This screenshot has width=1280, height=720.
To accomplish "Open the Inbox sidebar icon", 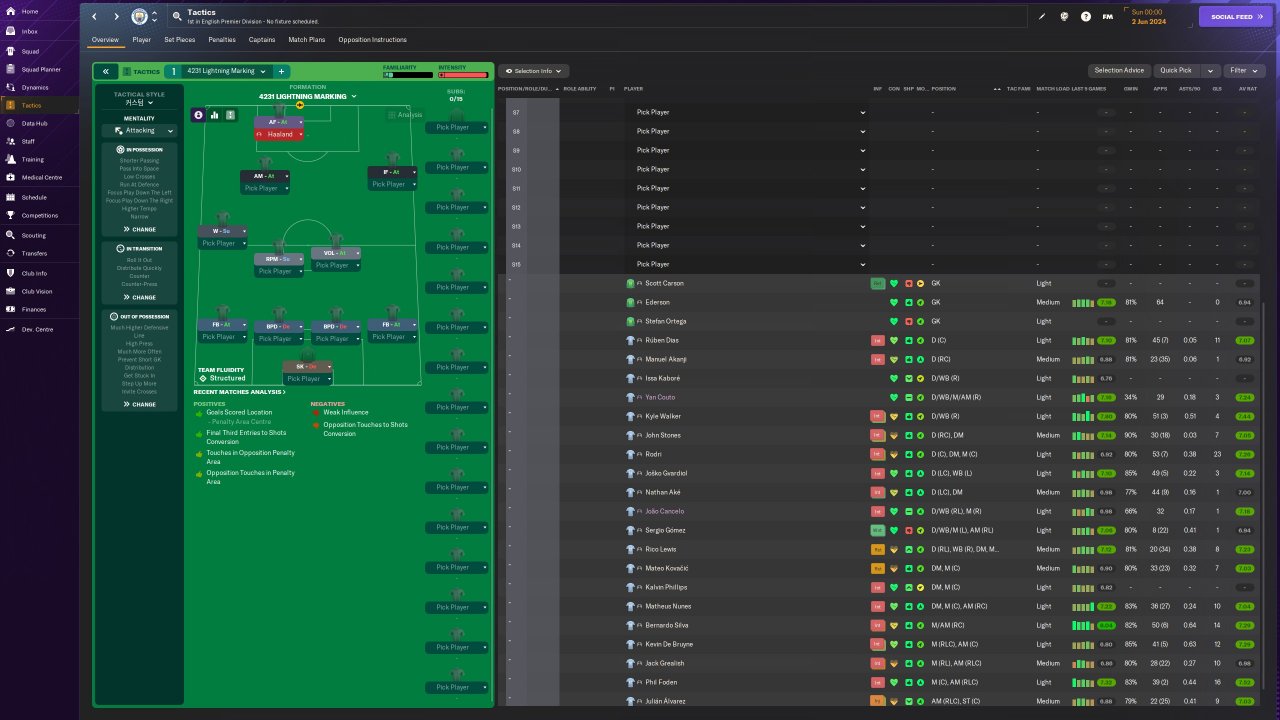I will point(10,31).
